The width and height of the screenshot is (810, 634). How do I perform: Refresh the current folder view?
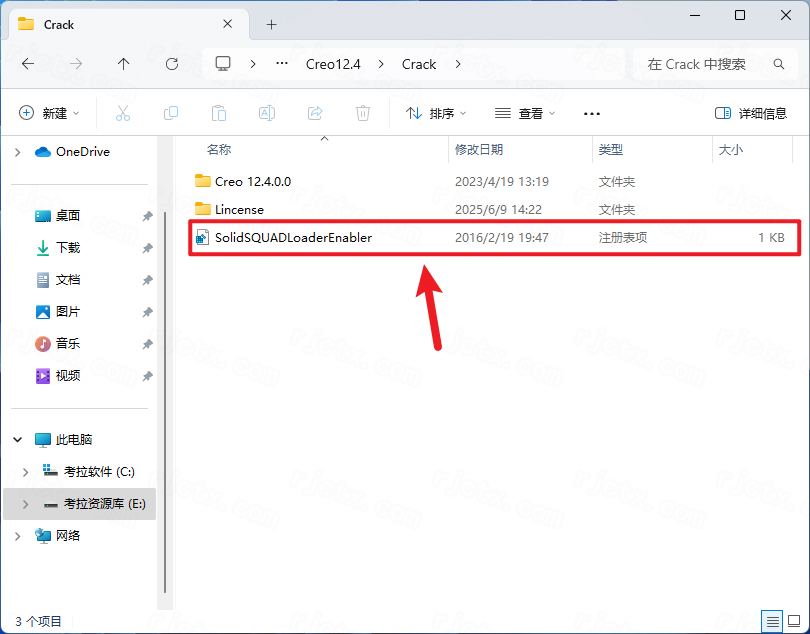(172, 64)
